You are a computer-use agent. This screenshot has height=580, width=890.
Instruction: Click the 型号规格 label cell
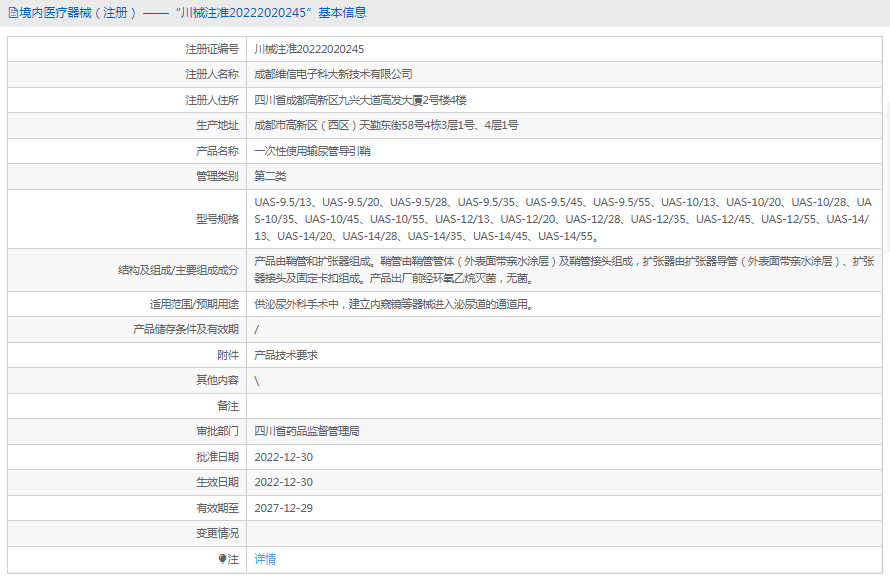click(x=127, y=219)
